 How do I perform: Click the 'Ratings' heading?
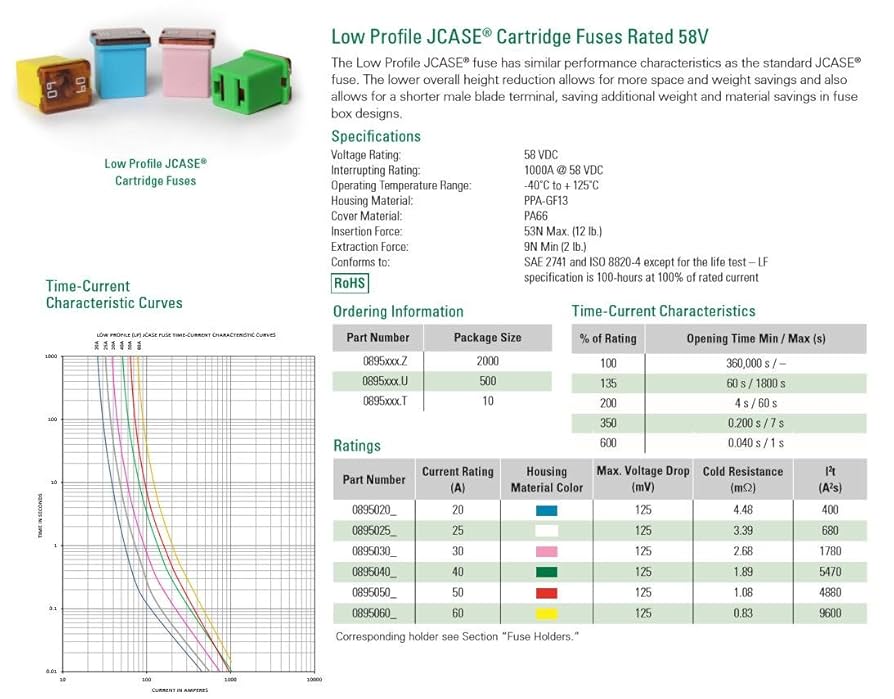[357, 445]
